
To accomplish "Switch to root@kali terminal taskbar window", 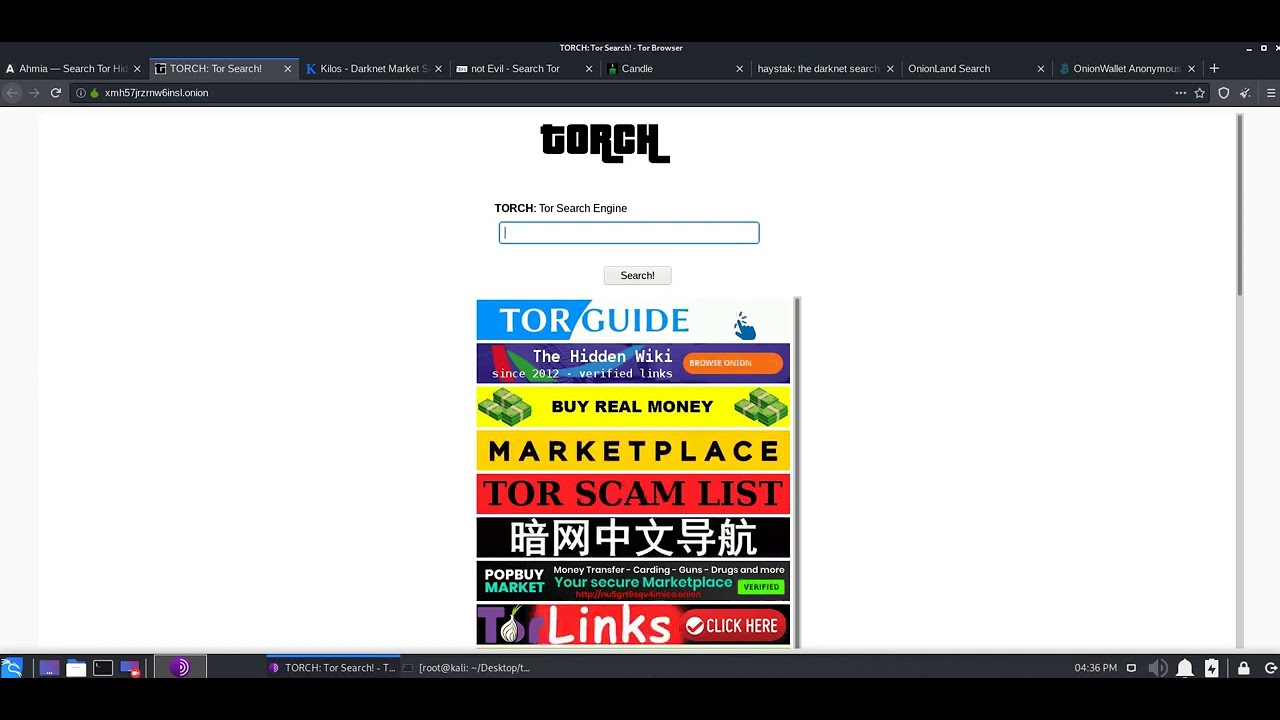I will pyautogui.click(x=467, y=668).
